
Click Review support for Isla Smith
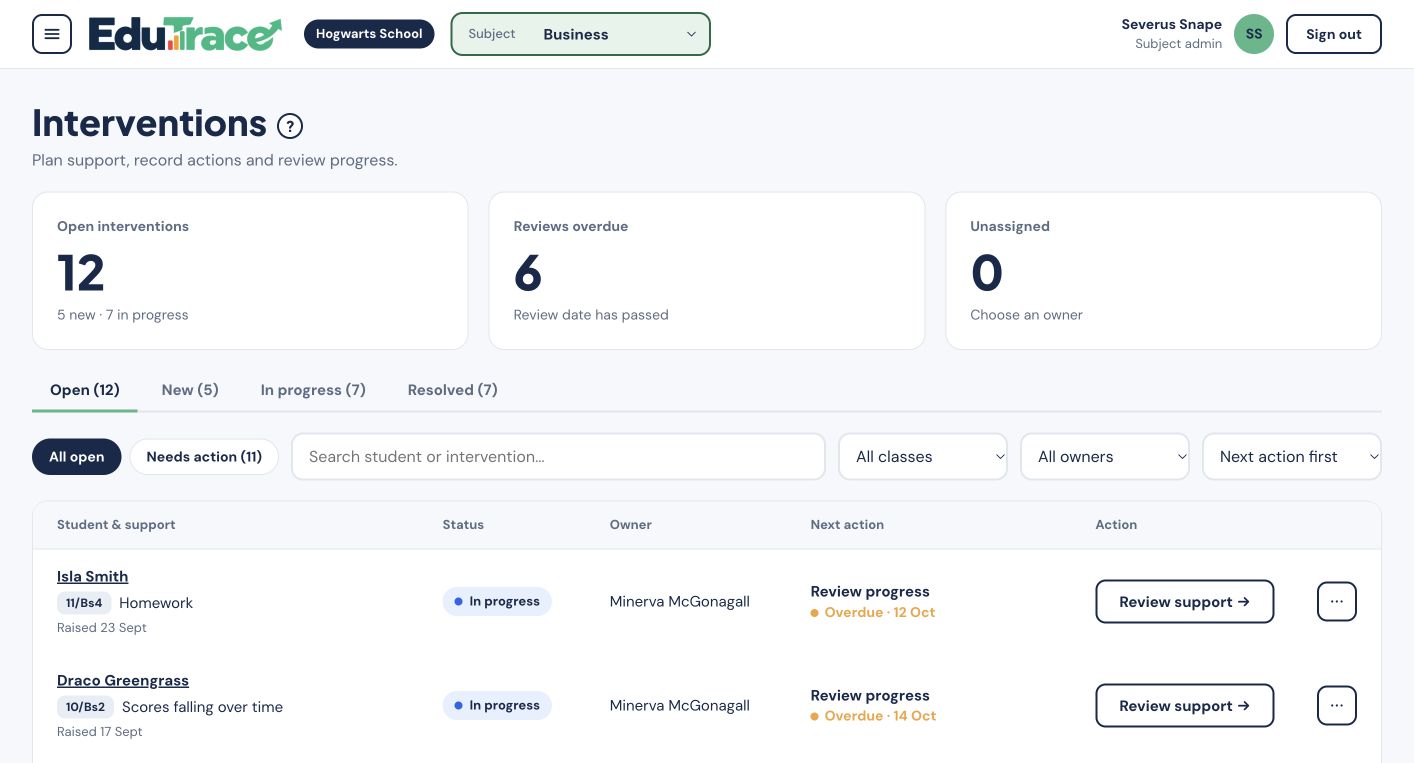[1185, 602]
